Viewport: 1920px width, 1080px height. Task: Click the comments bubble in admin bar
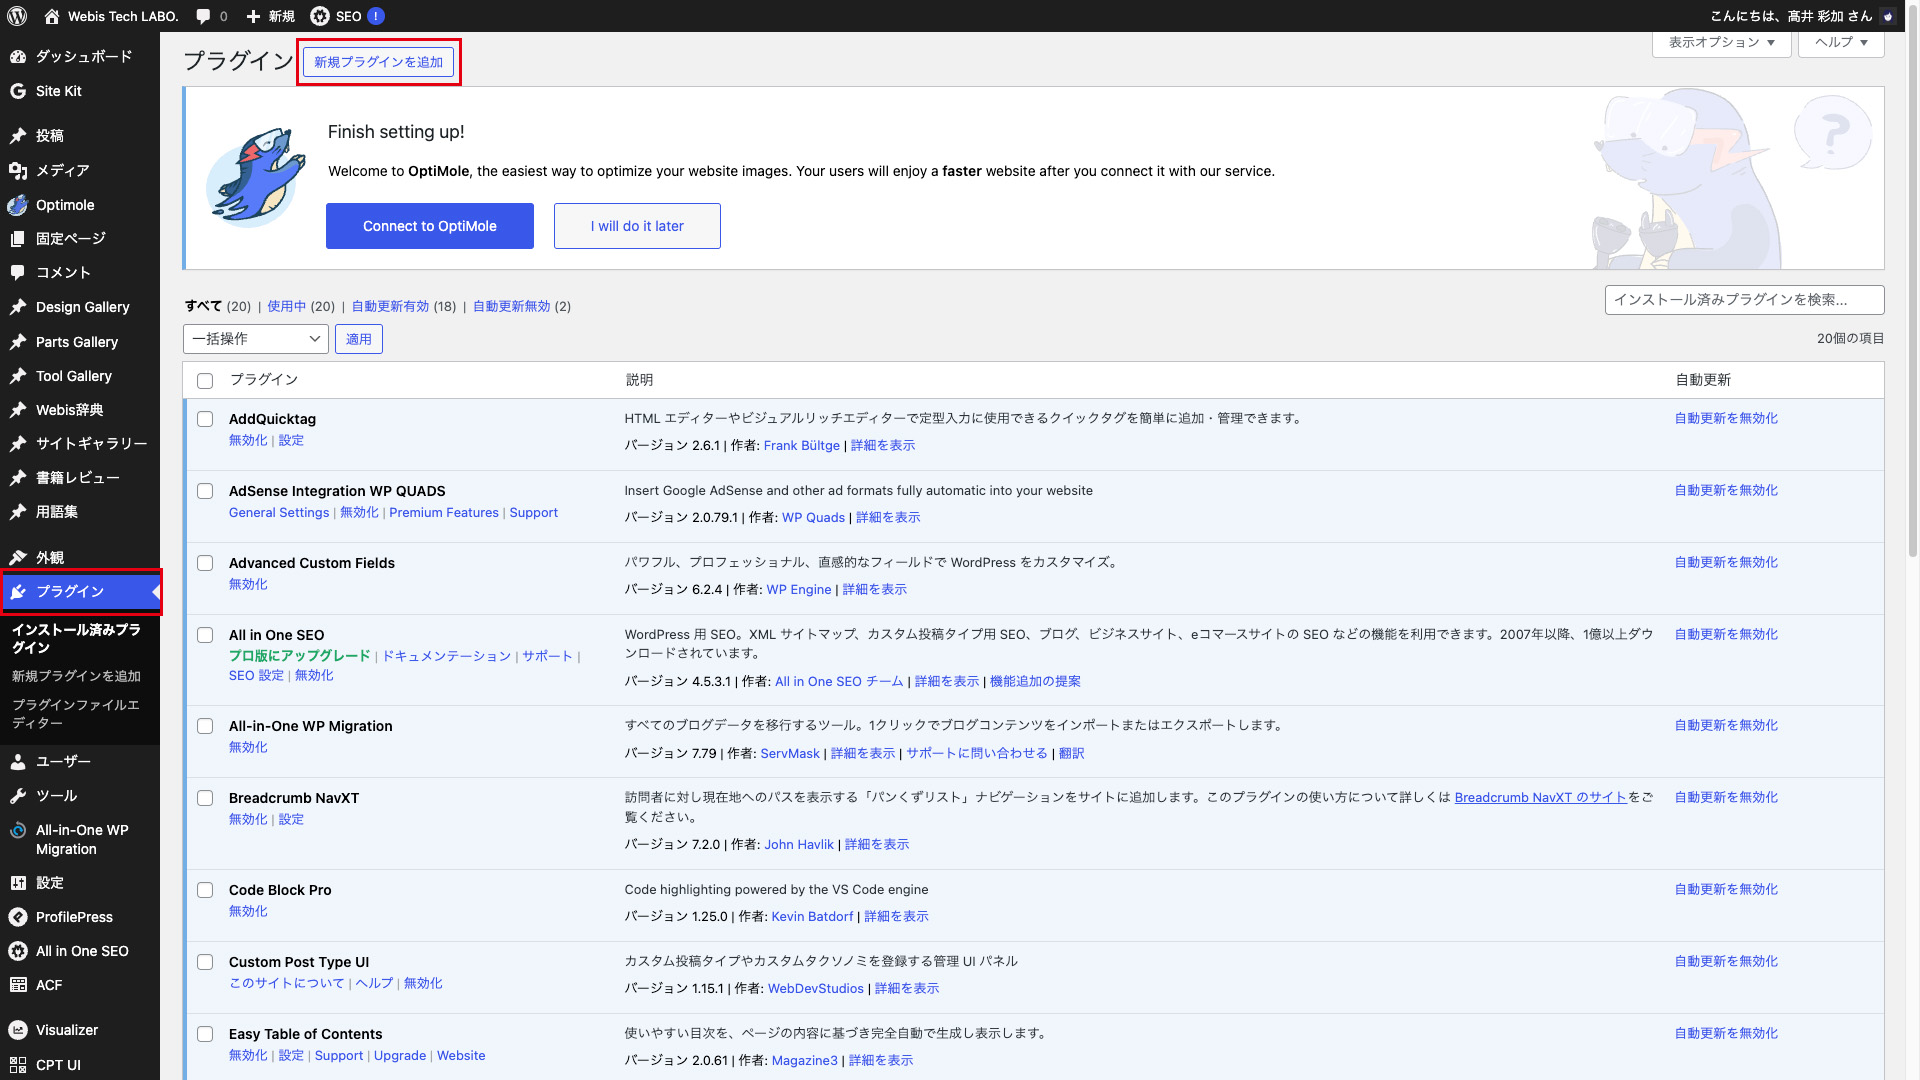[204, 16]
